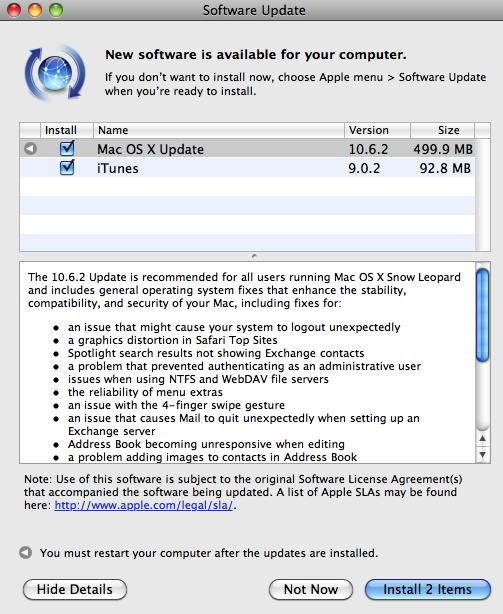Minimize window with the yellow button
This screenshot has width=503, height=614.
tap(35, 10)
